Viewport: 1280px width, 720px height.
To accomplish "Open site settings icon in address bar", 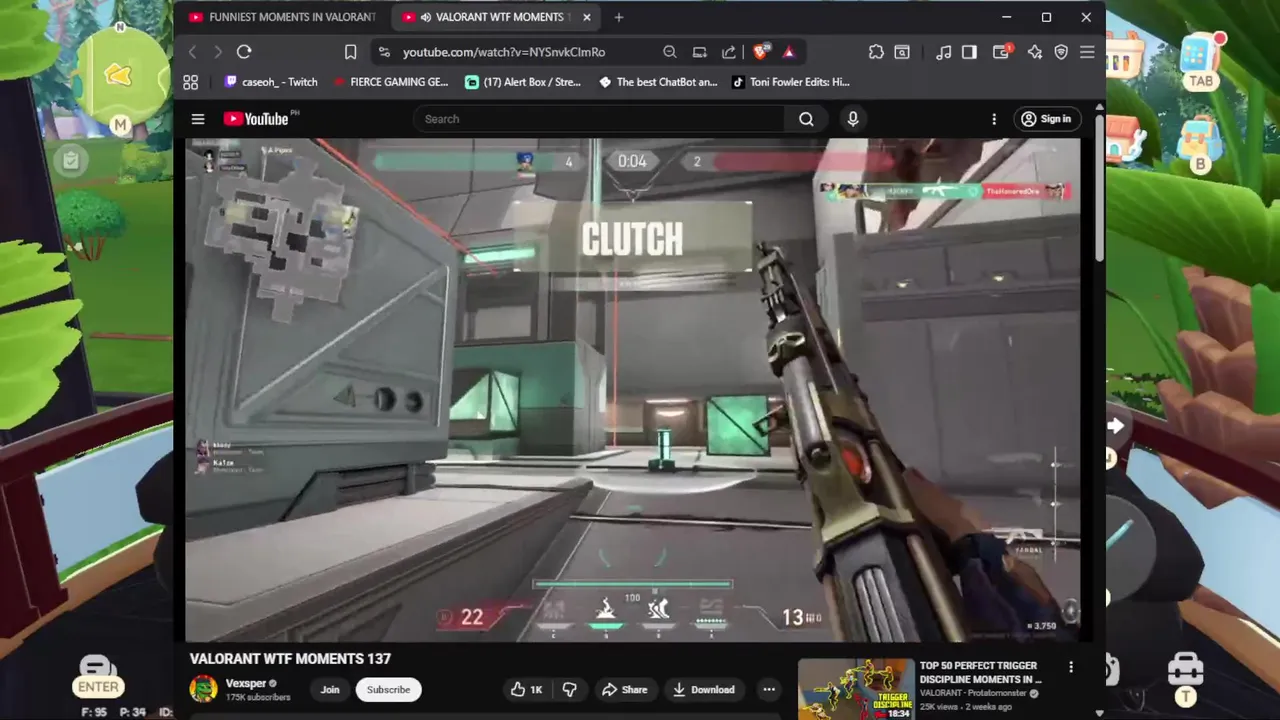I will [x=384, y=52].
